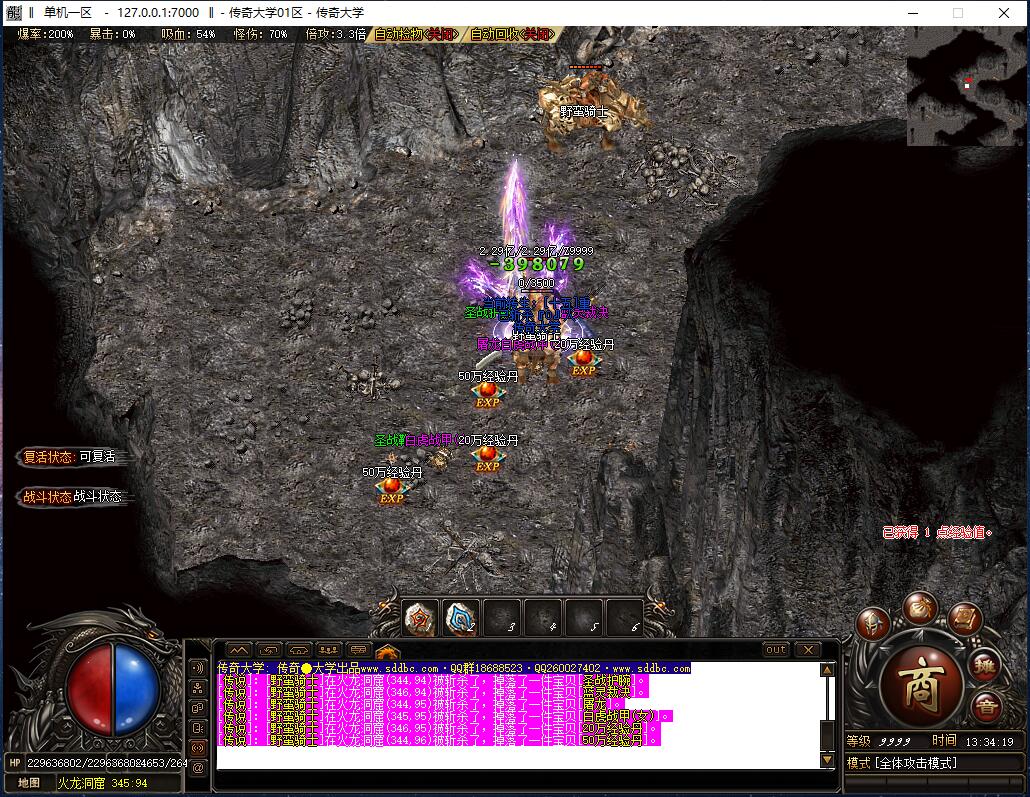This screenshot has width=1030, height=797.
Task: Click the 倍攻:3.3倍 stat display
Action: (336, 34)
